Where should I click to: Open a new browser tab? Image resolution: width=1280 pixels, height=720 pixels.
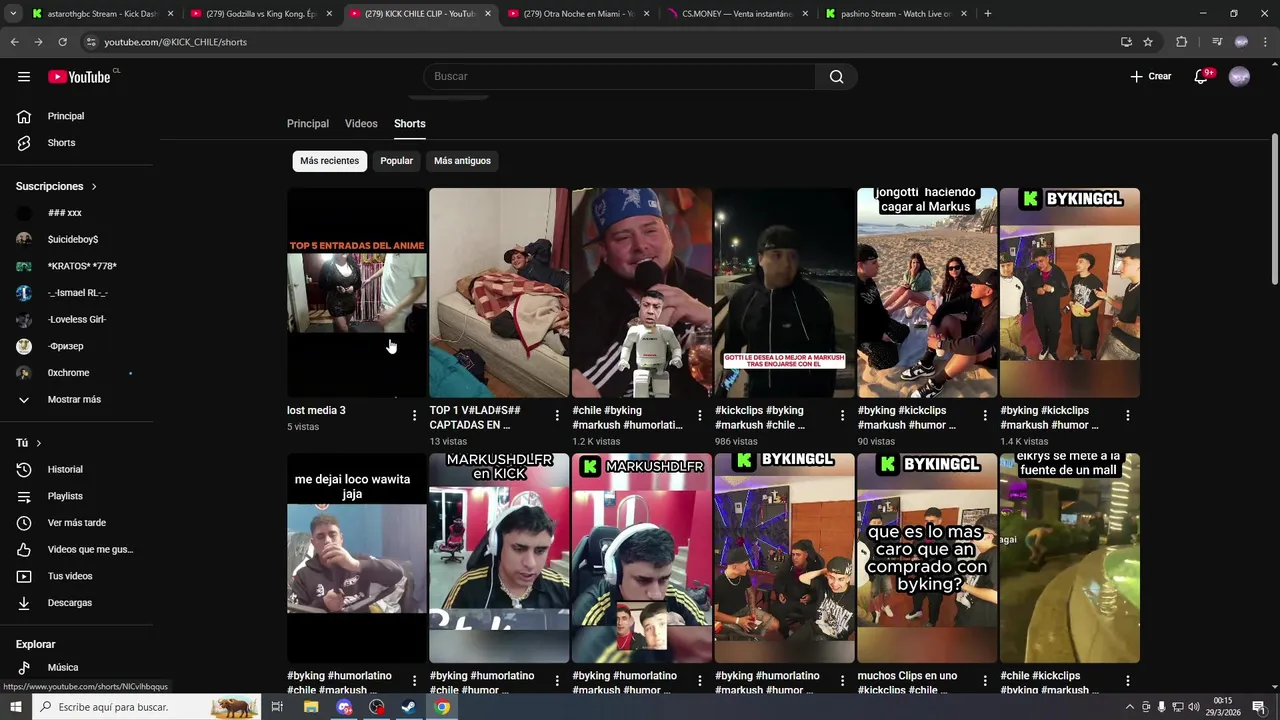(x=988, y=14)
